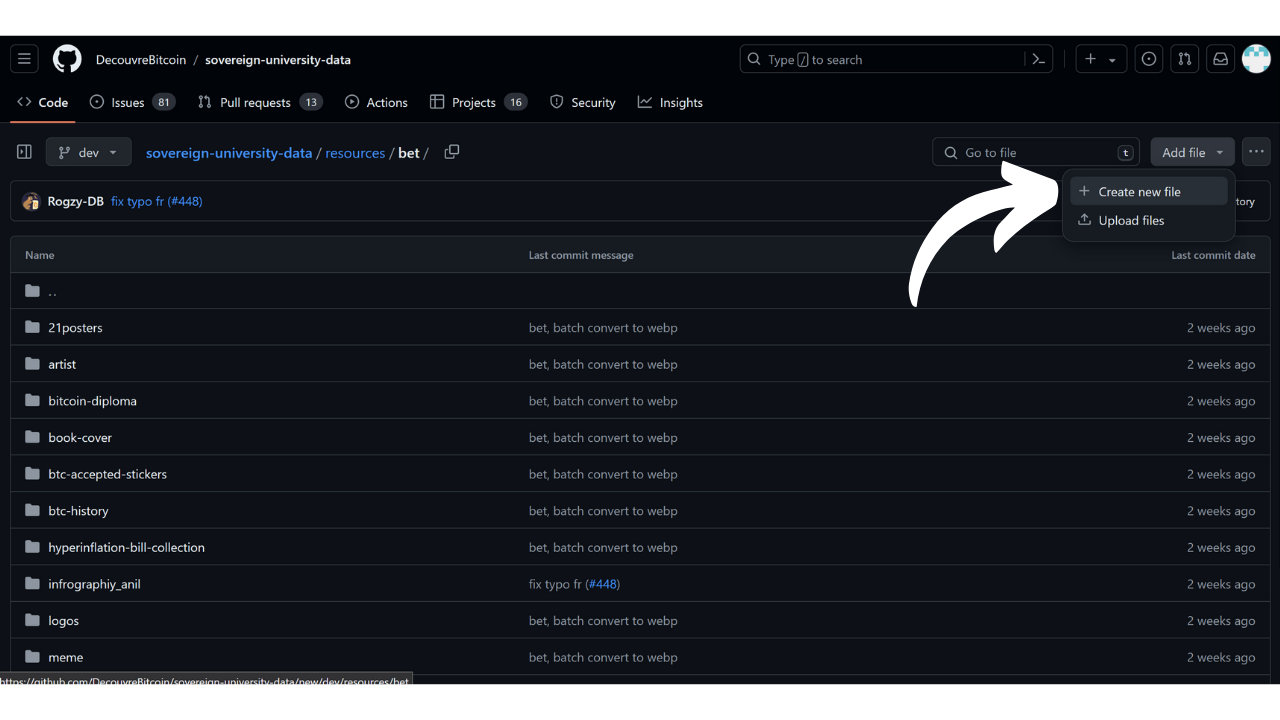Toggle the file tree side panel

point(25,152)
